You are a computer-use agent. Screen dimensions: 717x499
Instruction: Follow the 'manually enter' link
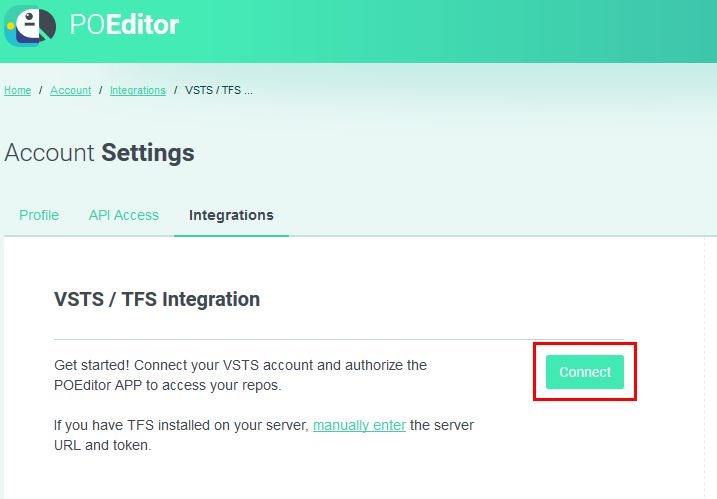point(359,425)
